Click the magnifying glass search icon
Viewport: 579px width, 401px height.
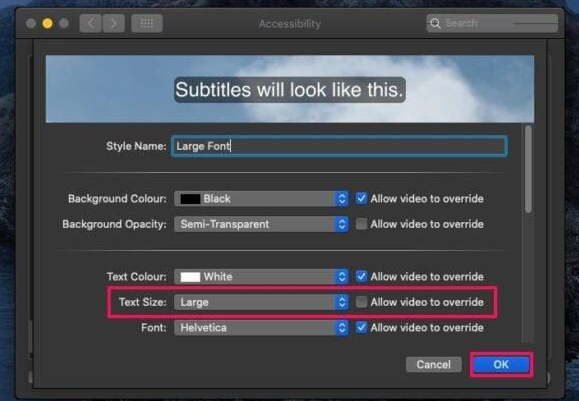[x=435, y=23]
